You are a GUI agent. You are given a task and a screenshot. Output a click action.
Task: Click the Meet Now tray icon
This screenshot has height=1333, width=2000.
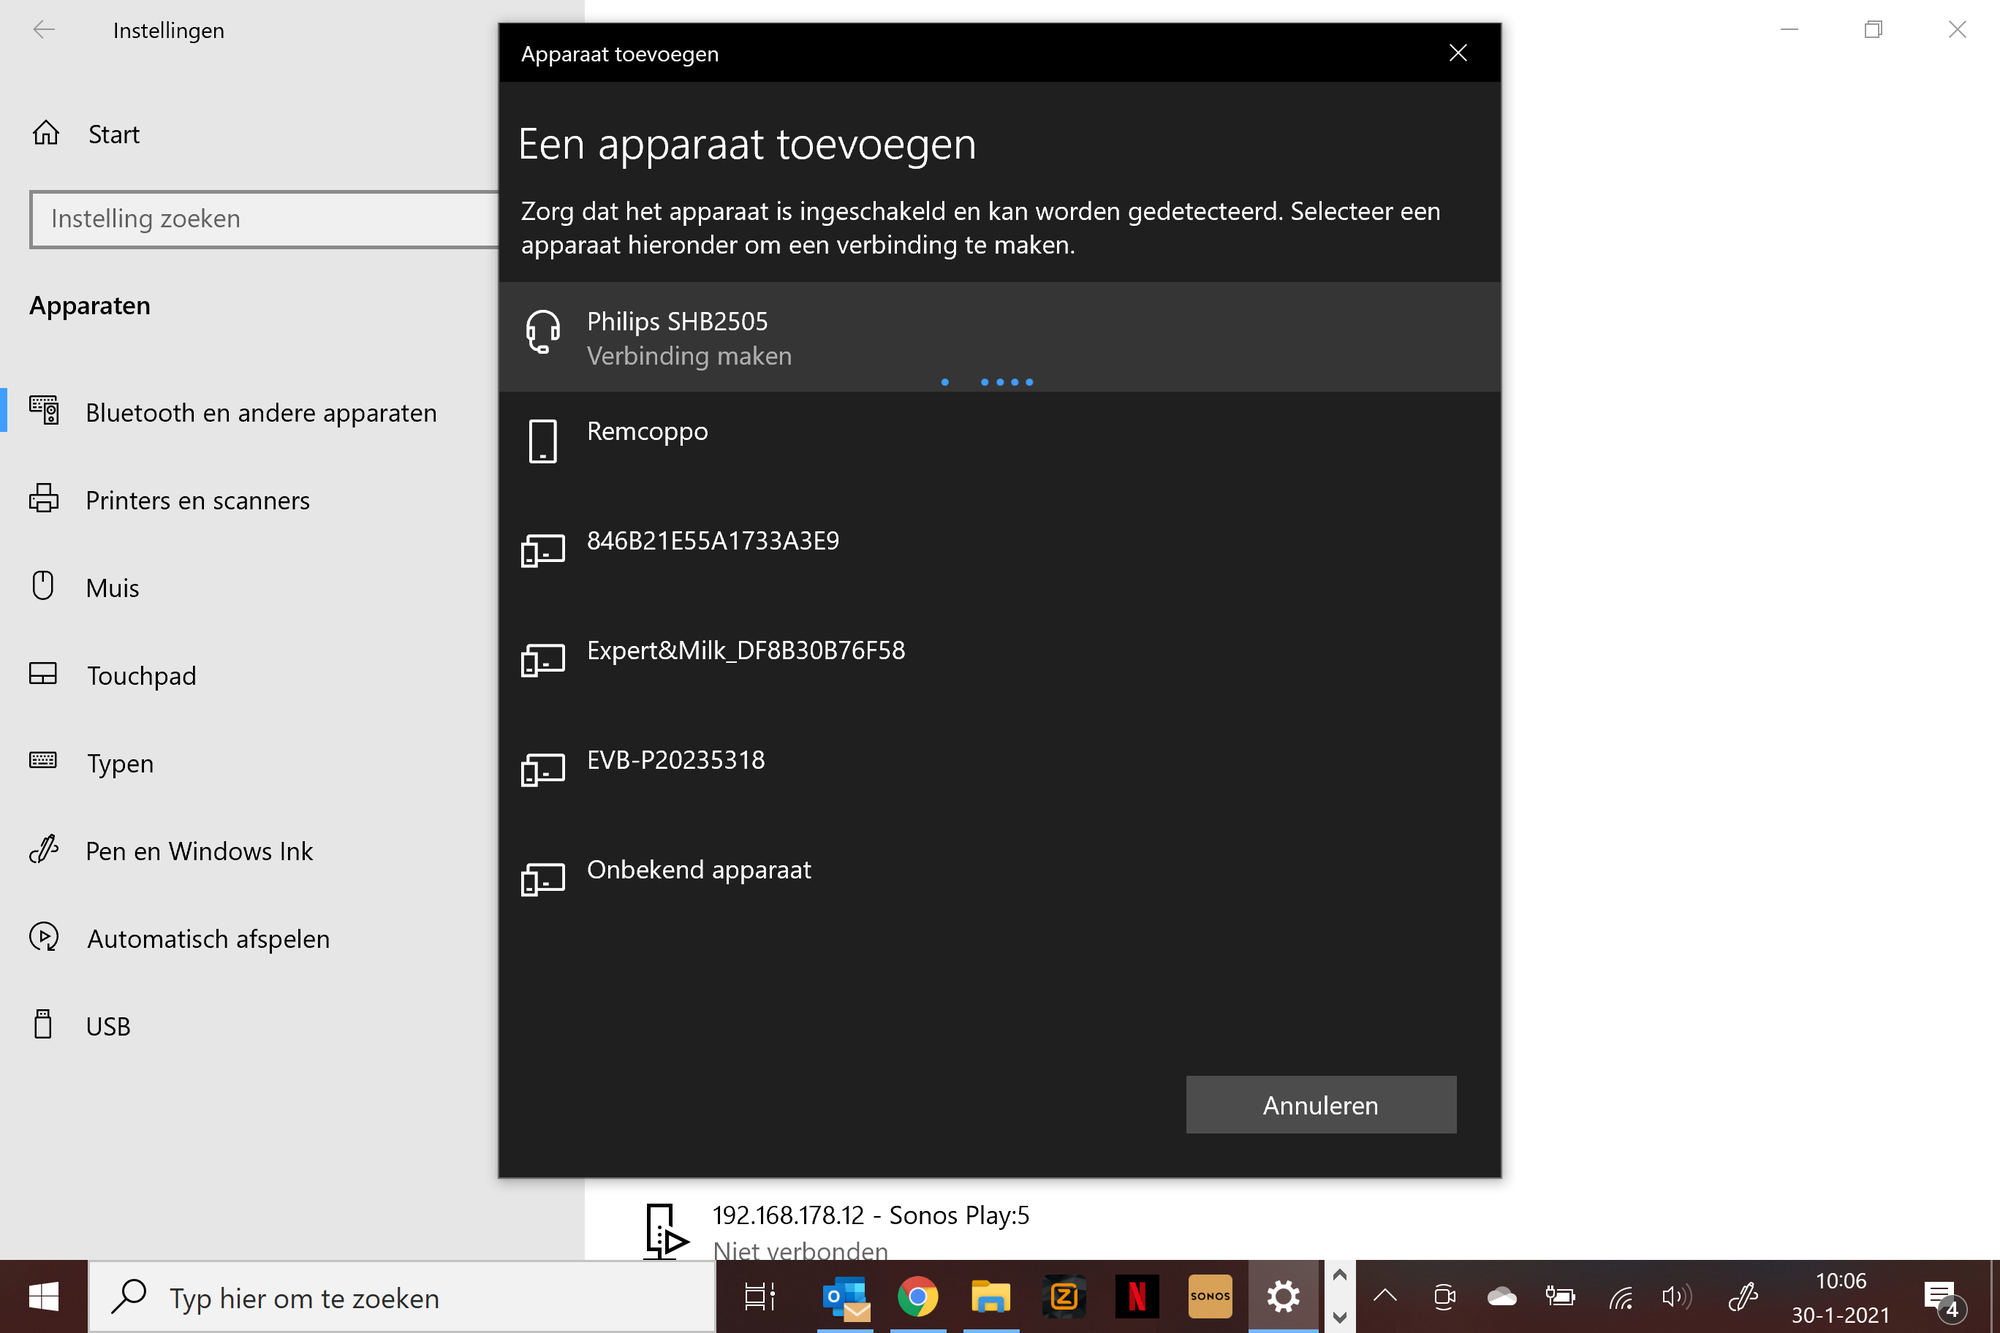click(x=1444, y=1297)
